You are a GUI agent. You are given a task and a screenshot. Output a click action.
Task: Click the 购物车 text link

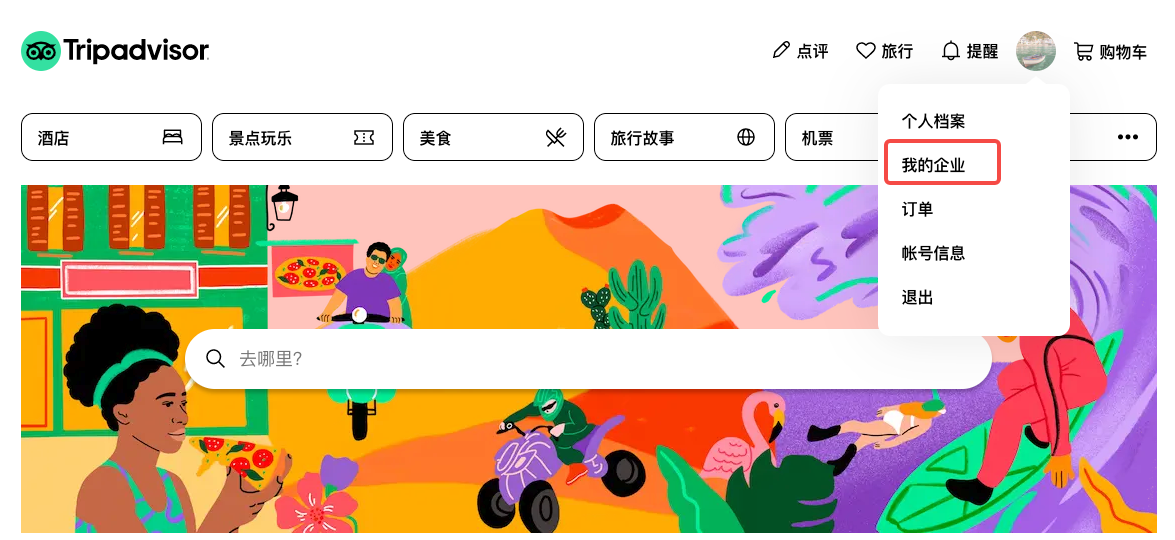tap(1123, 52)
